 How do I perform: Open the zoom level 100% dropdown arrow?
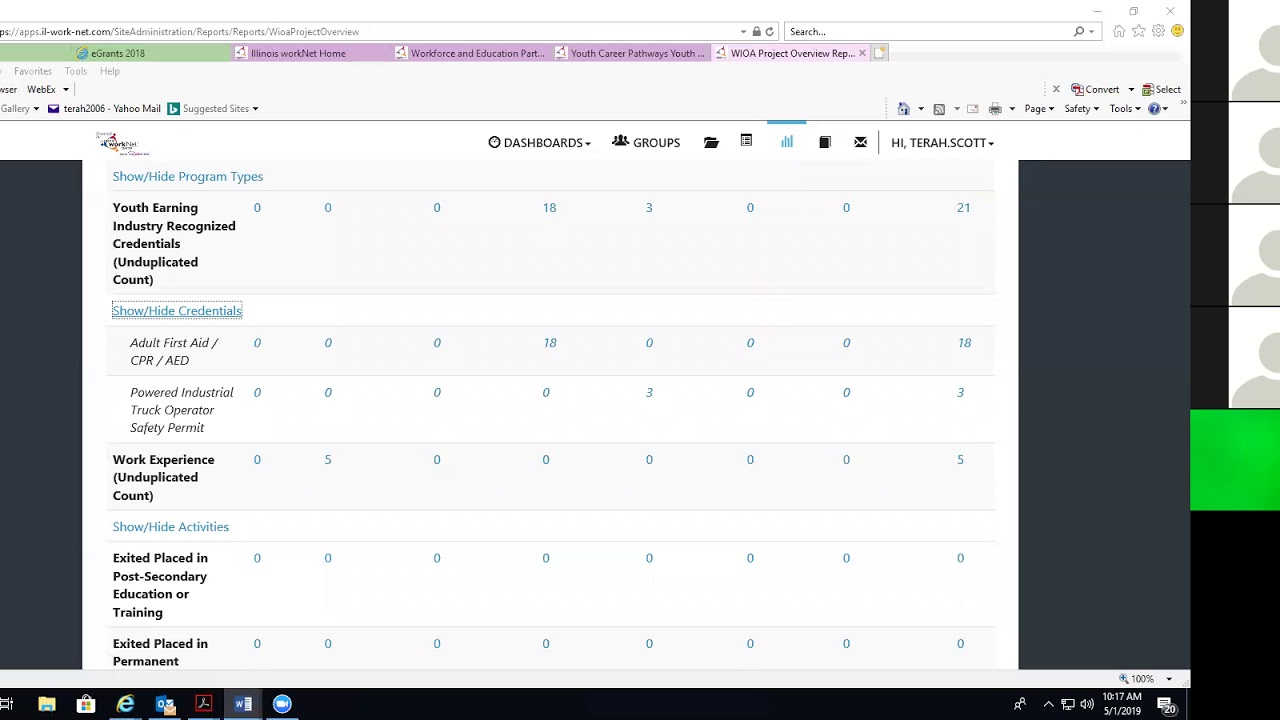pos(1169,679)
